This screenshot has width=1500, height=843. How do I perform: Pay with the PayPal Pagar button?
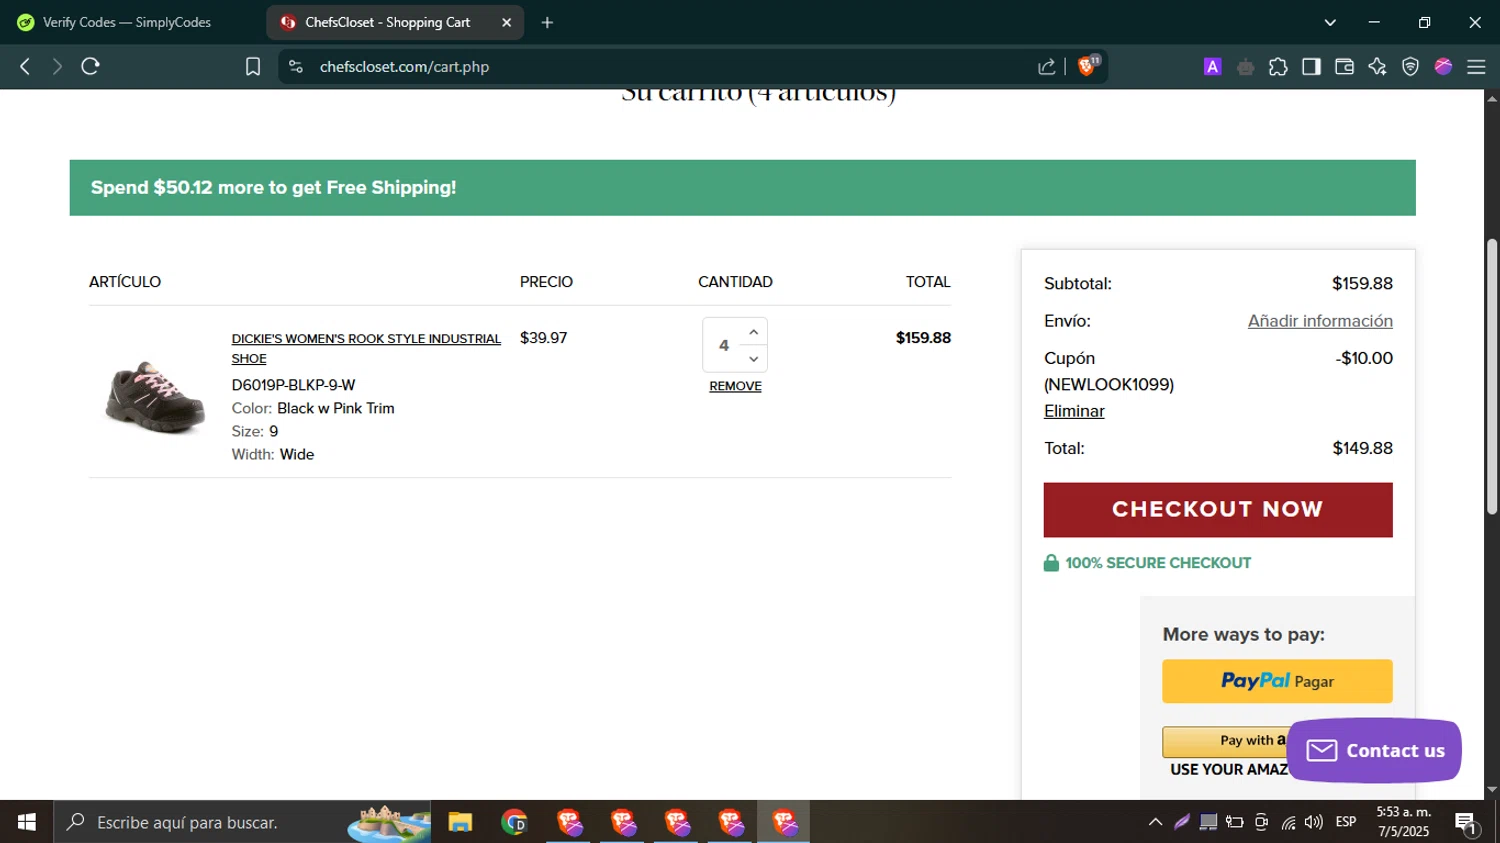coord(1277,681)
